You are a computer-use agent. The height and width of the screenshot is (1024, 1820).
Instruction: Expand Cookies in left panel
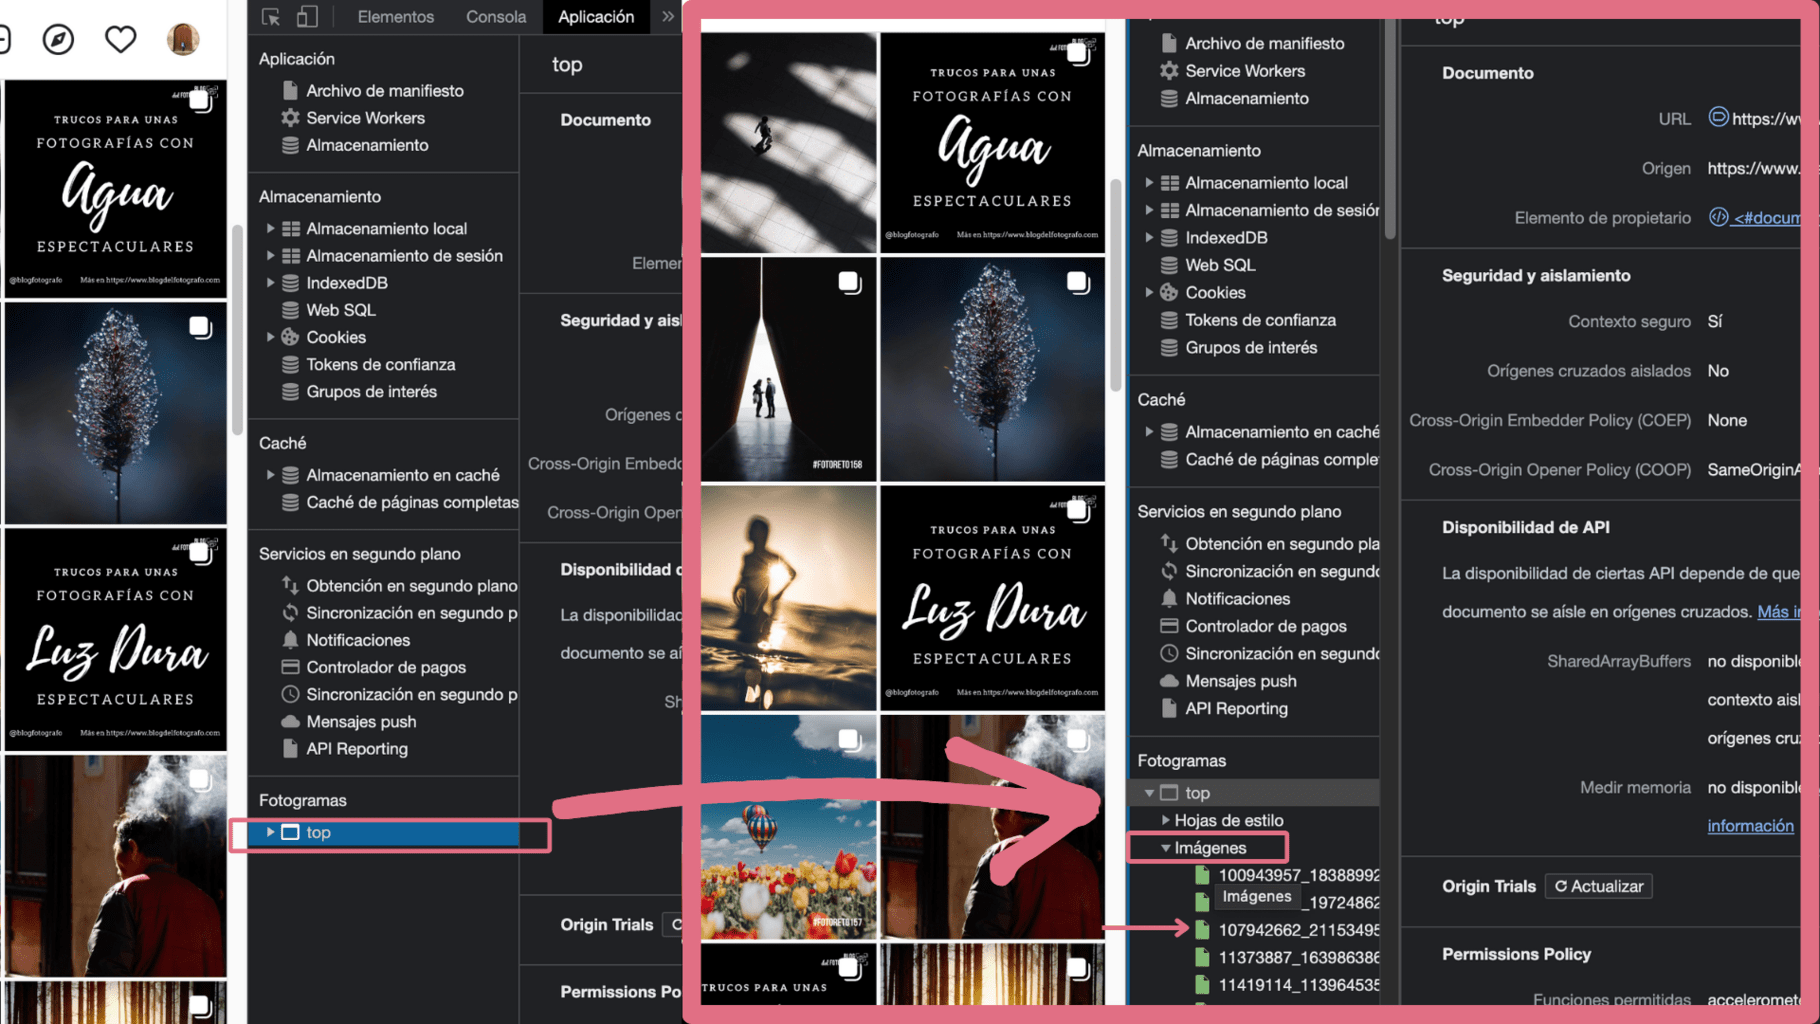271,337
